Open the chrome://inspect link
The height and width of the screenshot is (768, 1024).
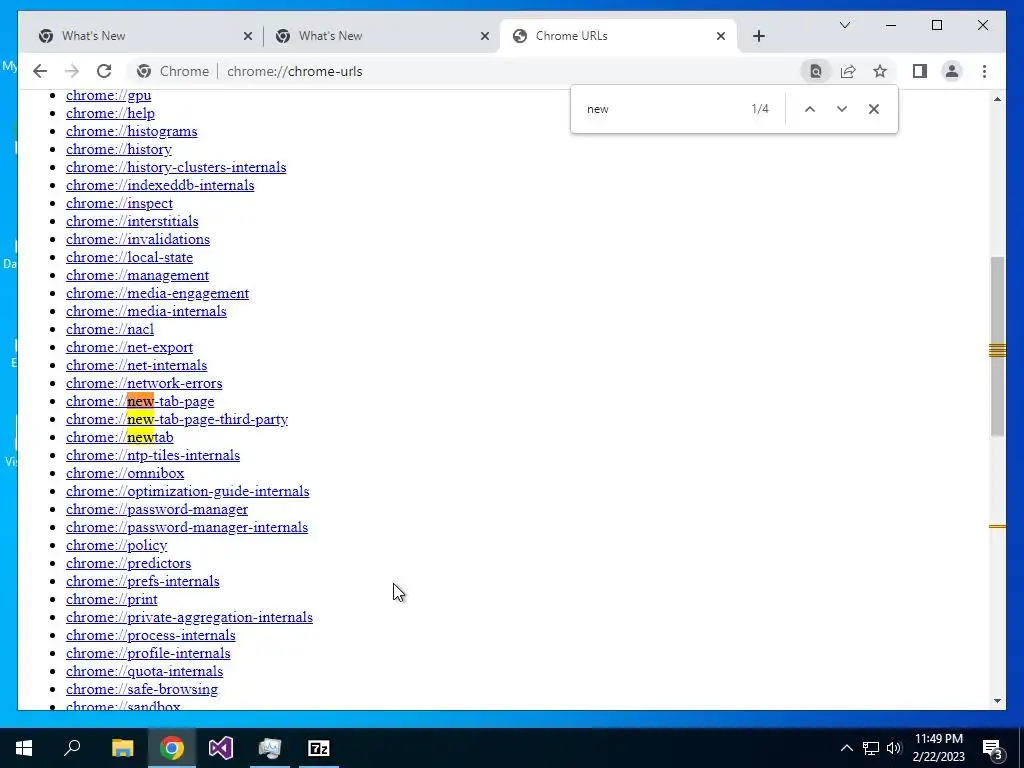(x=120, y=203)
